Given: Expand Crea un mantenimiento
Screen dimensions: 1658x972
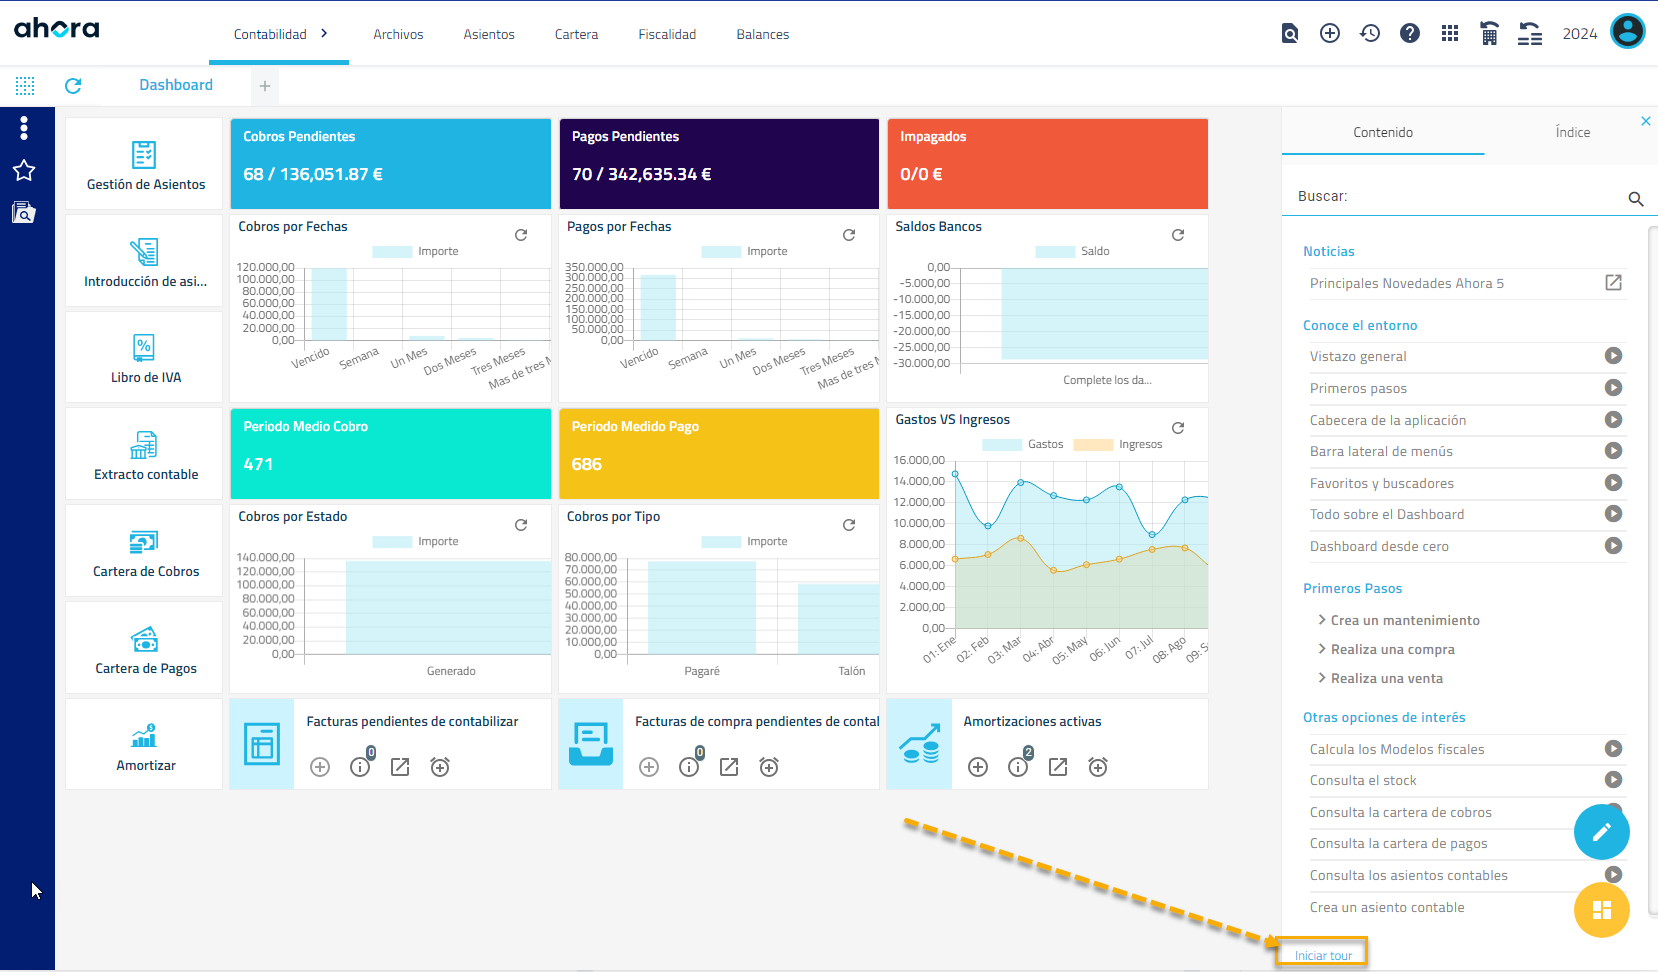Looking at the screenshot, I should (x=1398, y=620).
